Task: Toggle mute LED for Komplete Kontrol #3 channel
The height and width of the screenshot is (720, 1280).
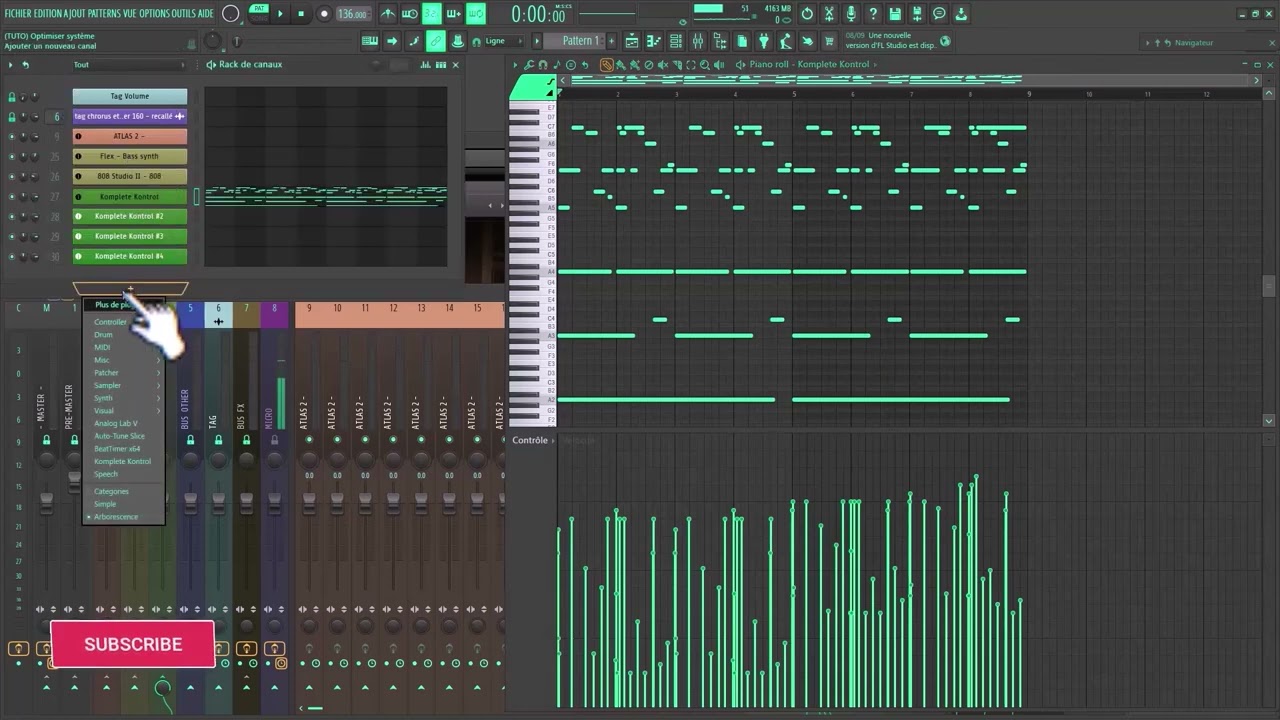Action: click(x=12, y=236)
